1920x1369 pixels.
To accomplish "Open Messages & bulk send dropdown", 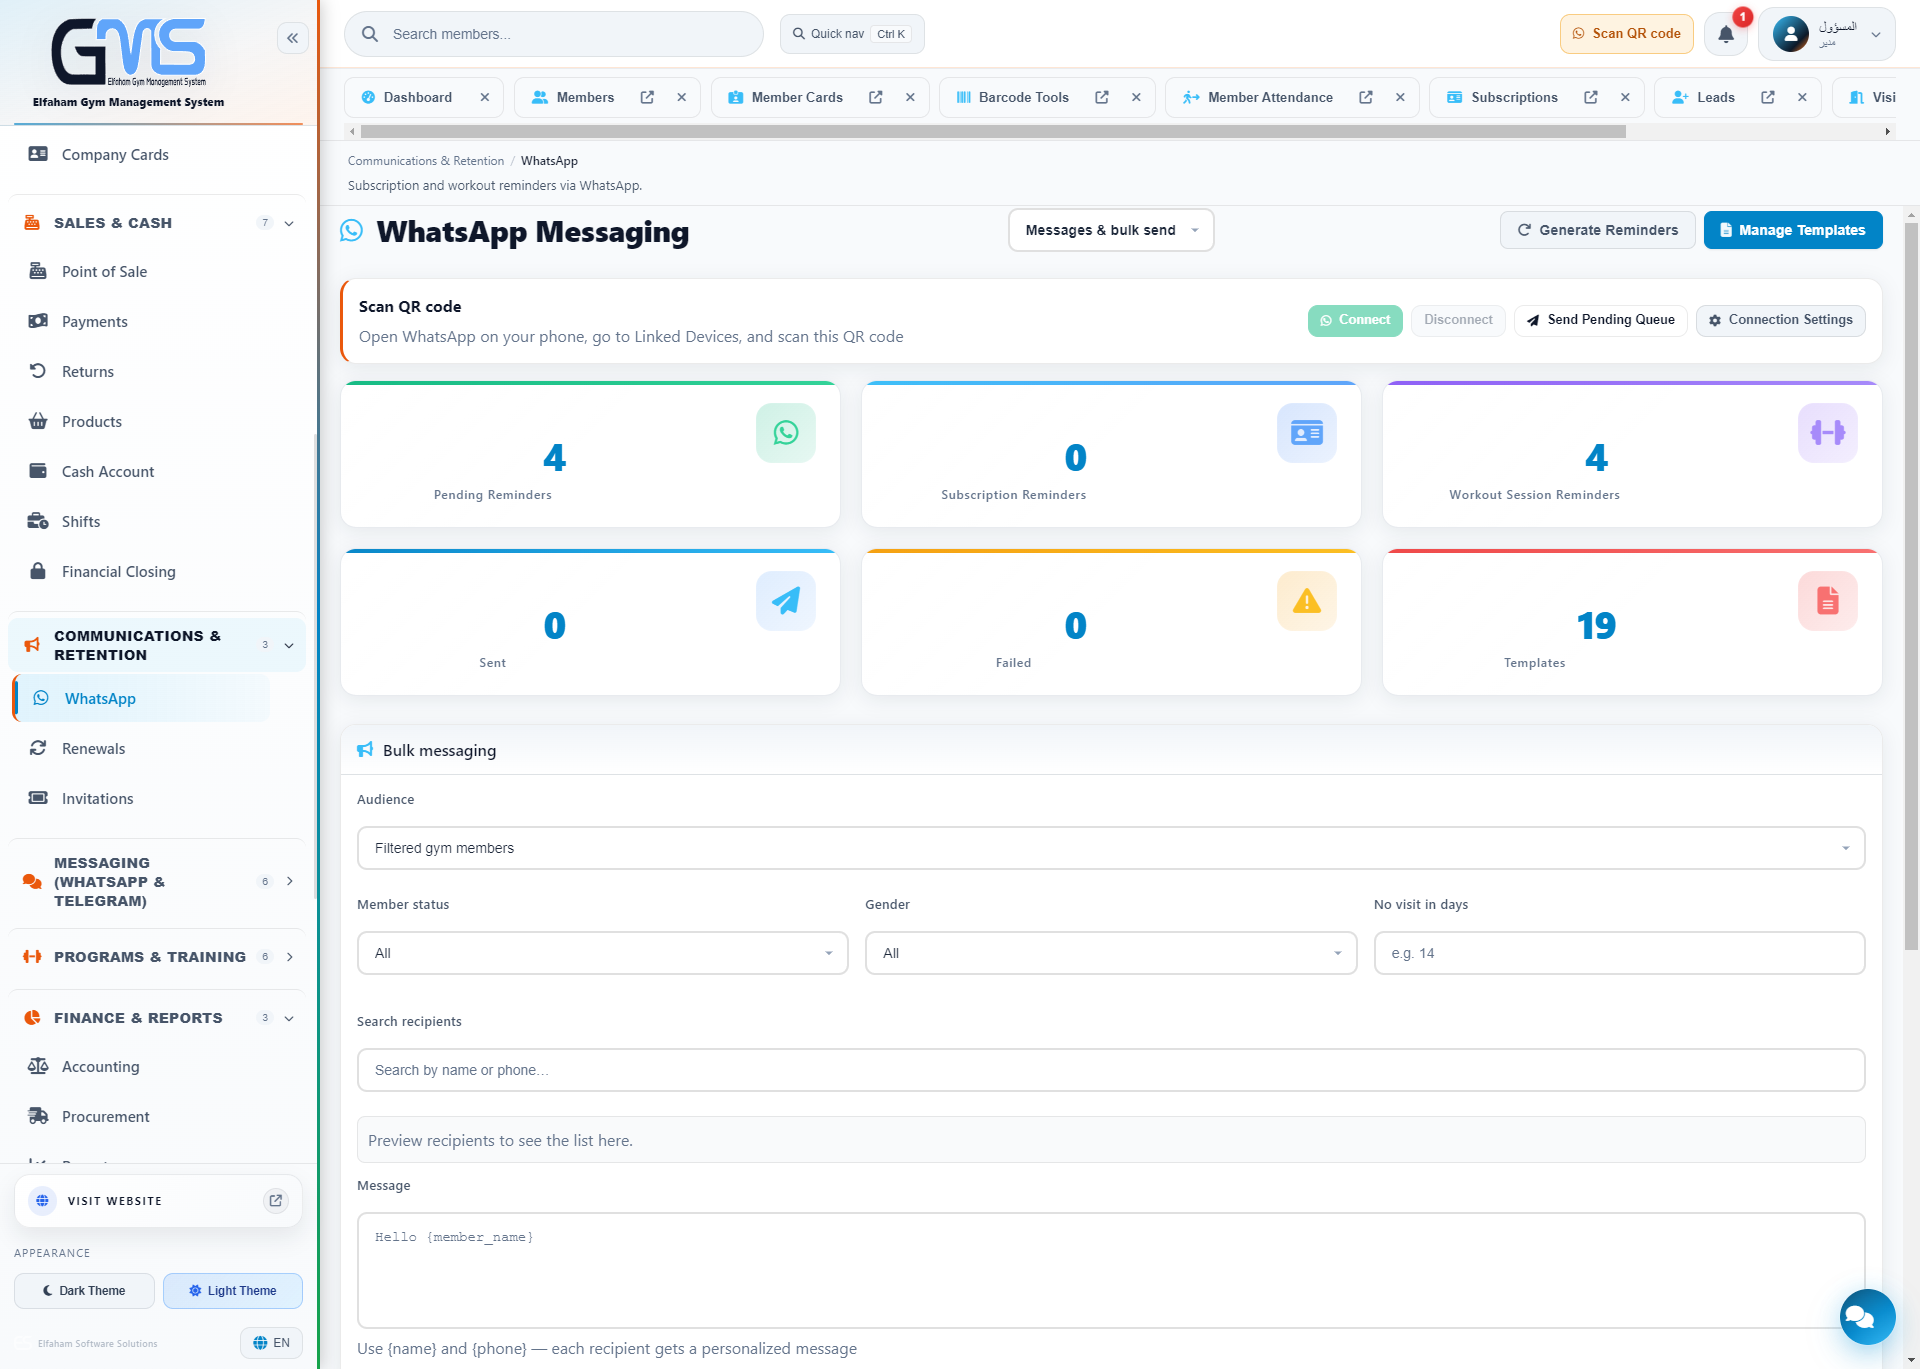I will point(1111,230).
